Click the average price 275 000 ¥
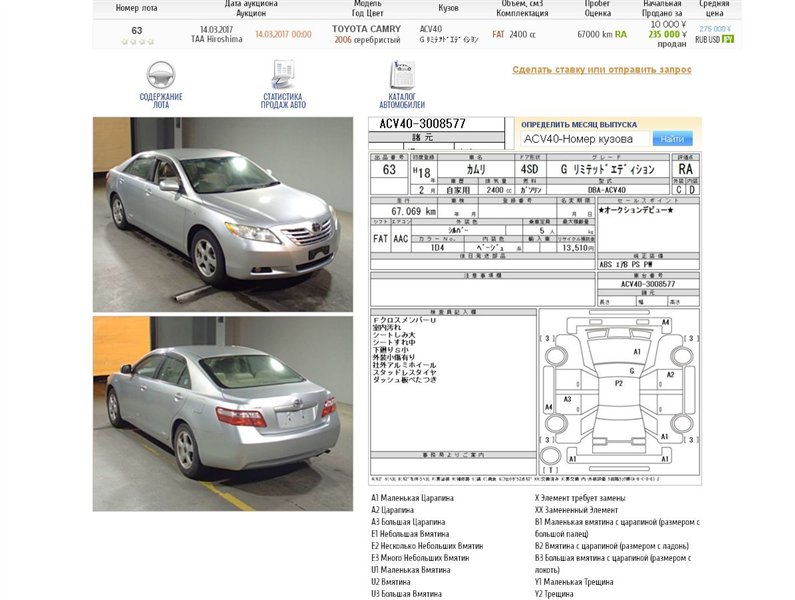Screen dimensions: 795x600 715,29
